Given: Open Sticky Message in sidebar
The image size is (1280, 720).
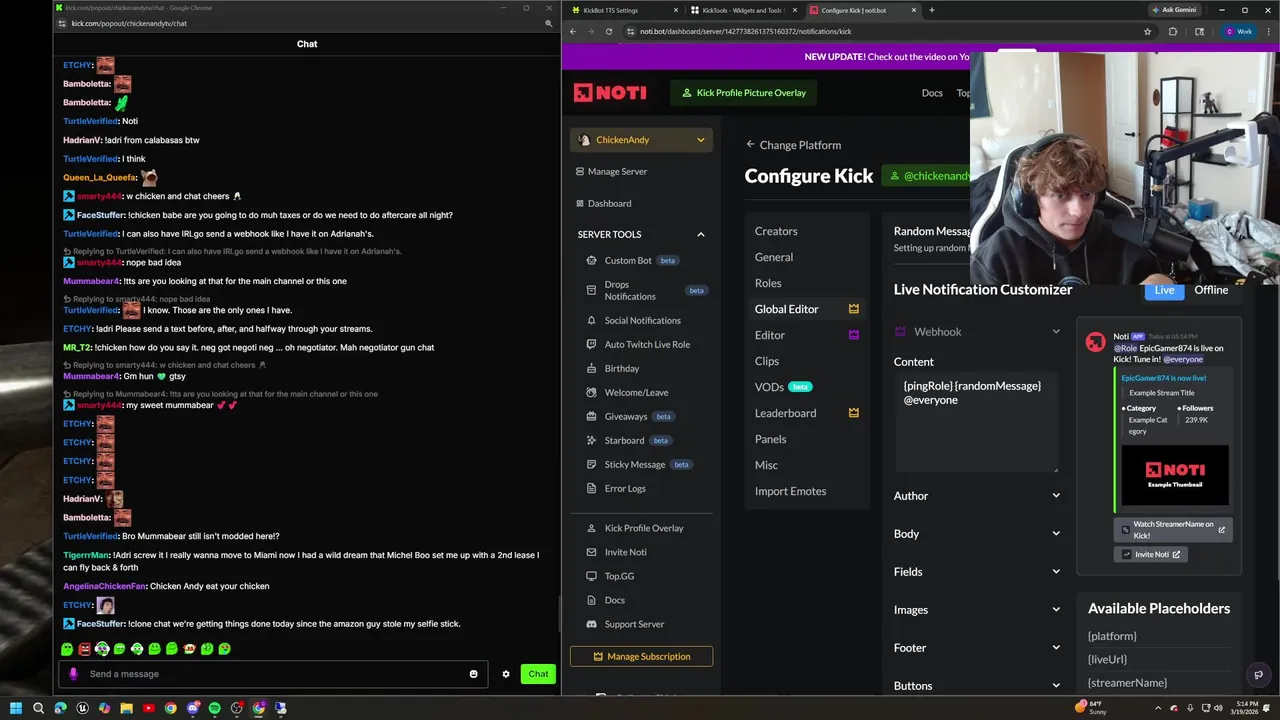Looking at the screenshot, I should pyautogui.click(x=634, y=464).
